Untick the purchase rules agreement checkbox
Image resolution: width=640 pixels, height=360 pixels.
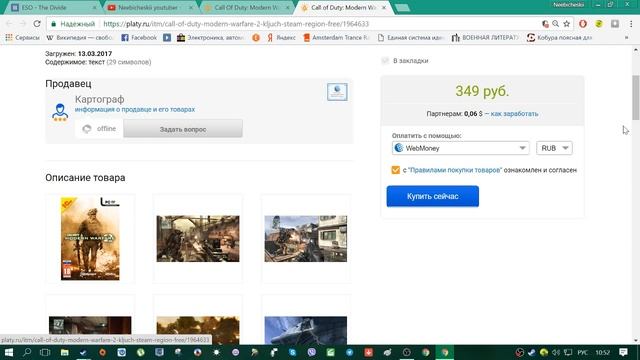(x=396, y=170)
